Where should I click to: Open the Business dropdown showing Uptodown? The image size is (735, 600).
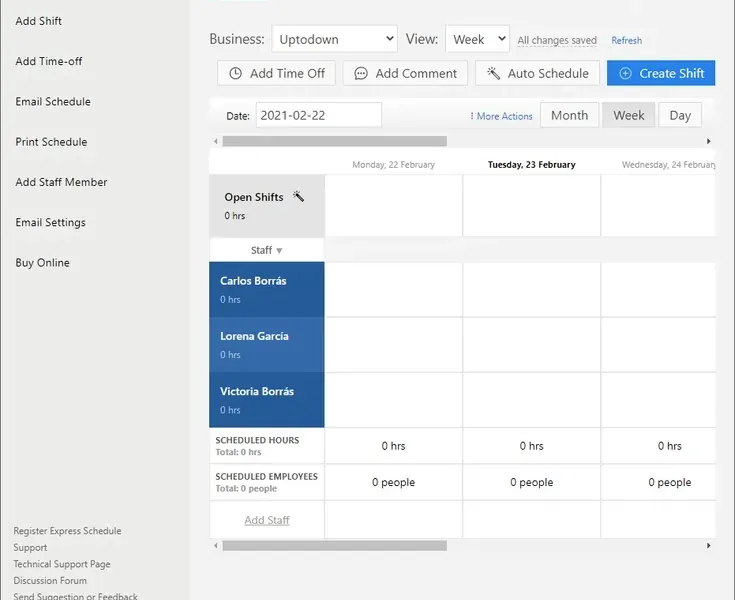click(x=334, y=39)
